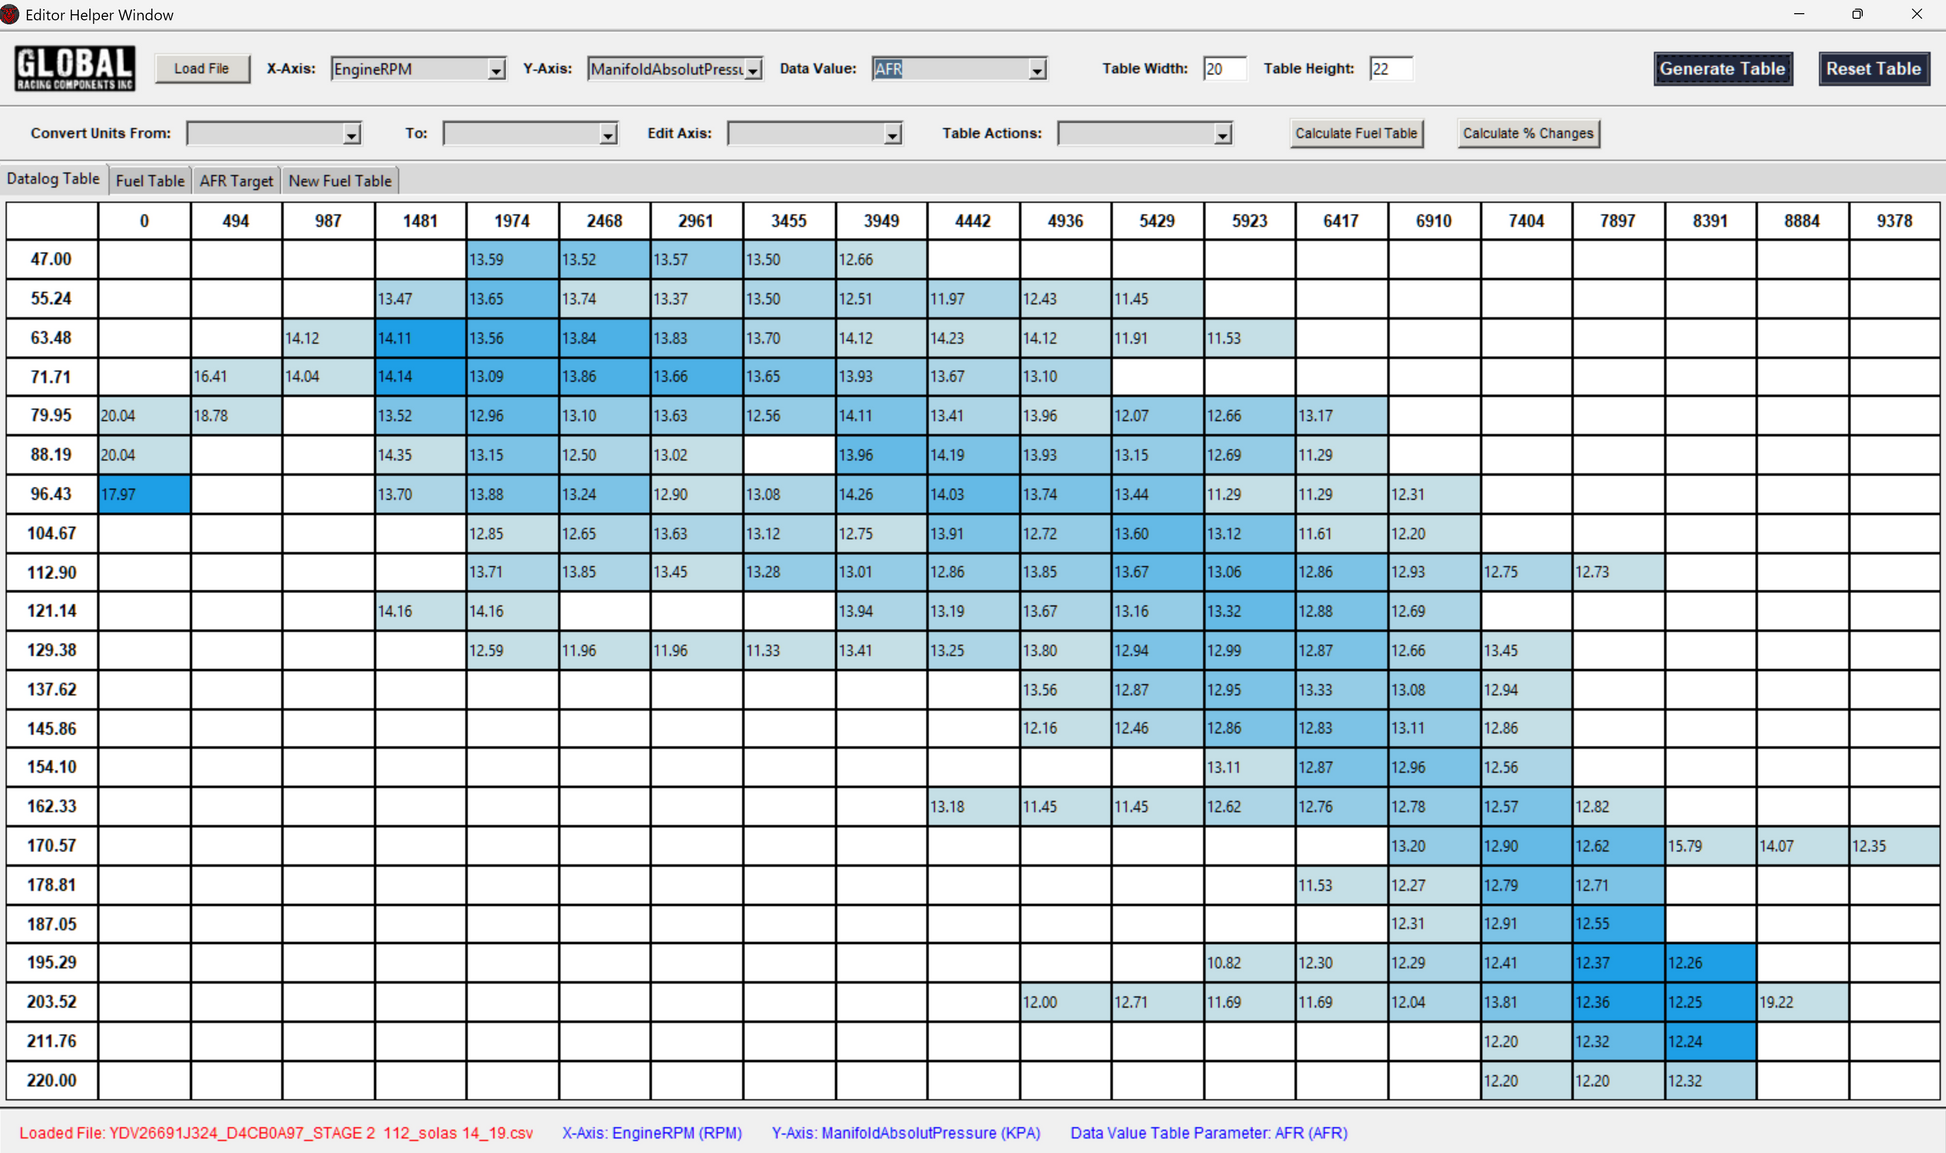Click the Reset Table button
This screenshot has width=1946, height=1153.
point(1873,69)
